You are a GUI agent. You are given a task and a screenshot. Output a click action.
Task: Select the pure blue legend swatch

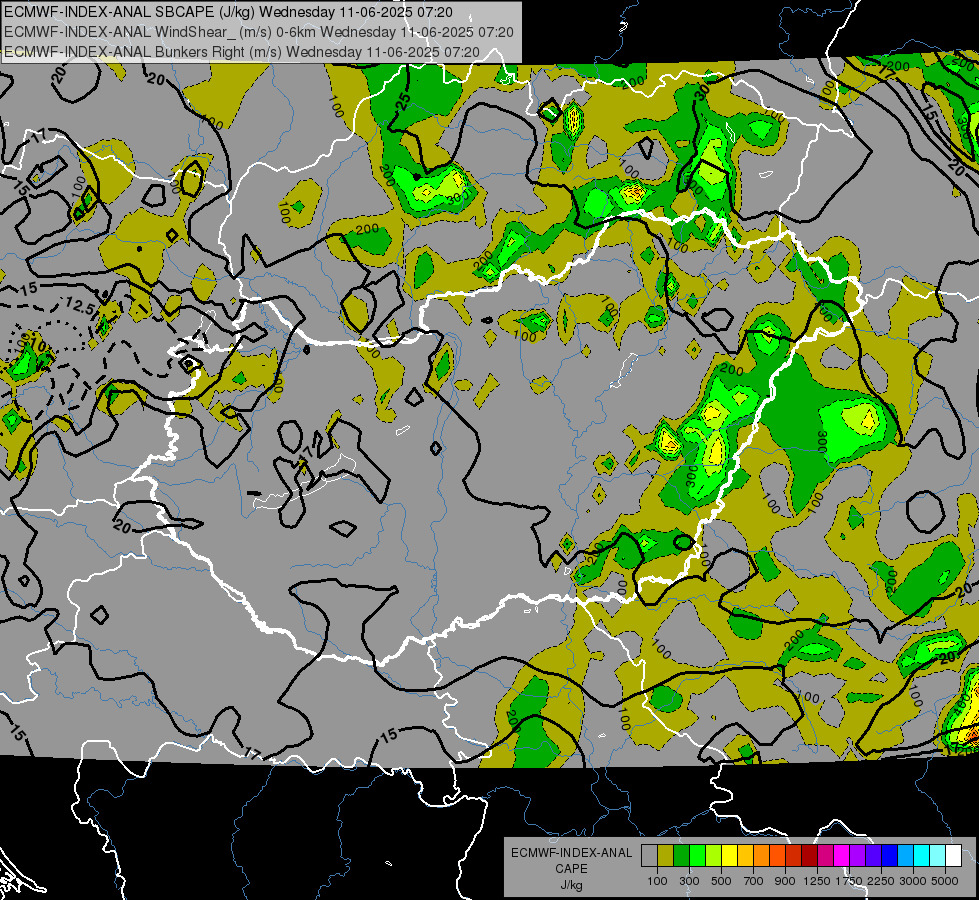tap(890, 855)
